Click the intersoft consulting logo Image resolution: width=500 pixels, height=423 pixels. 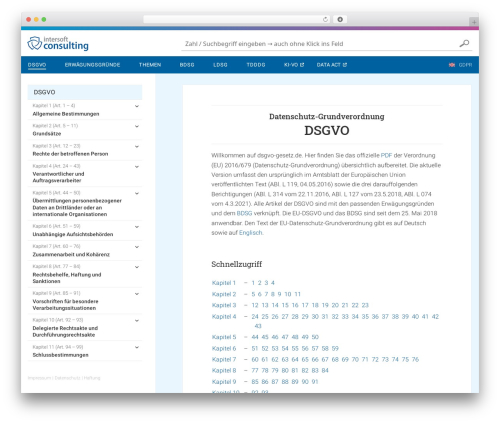[58, 43]
